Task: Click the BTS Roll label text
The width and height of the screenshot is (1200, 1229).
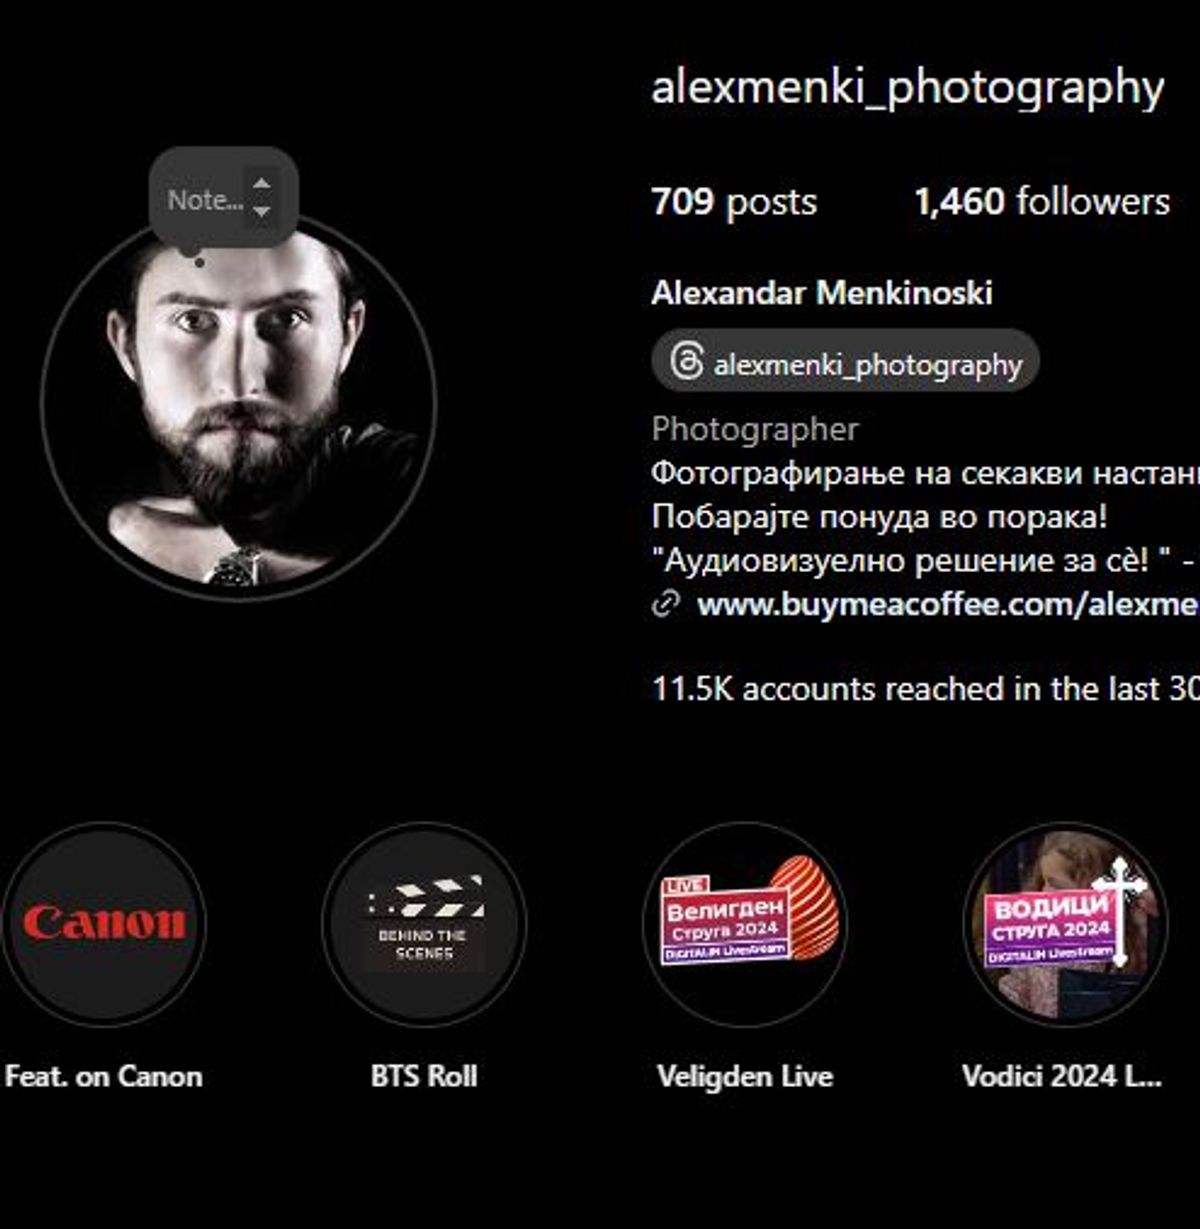Action: [x=424, y=1076]
